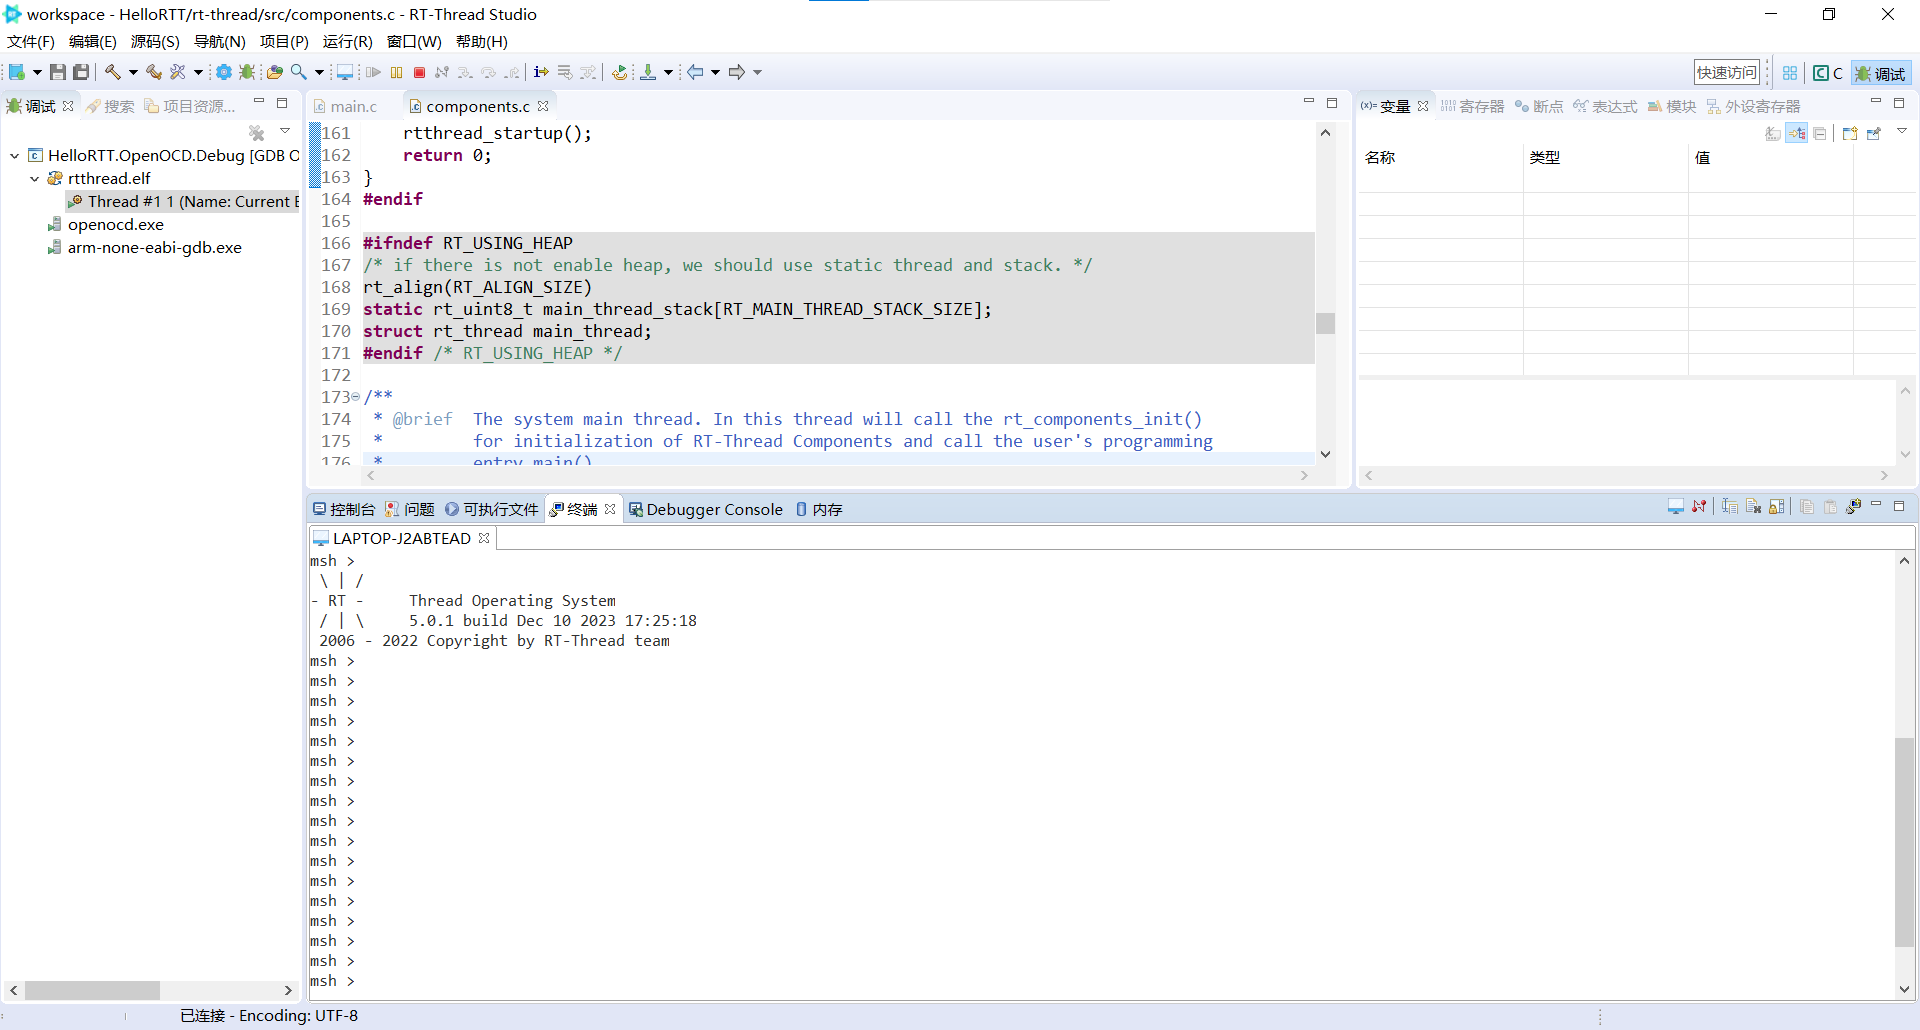Toggle Instruction Stepping Mode icon
The width and height of the screenshot is (1920, 1030).
(x=541, y=72)
